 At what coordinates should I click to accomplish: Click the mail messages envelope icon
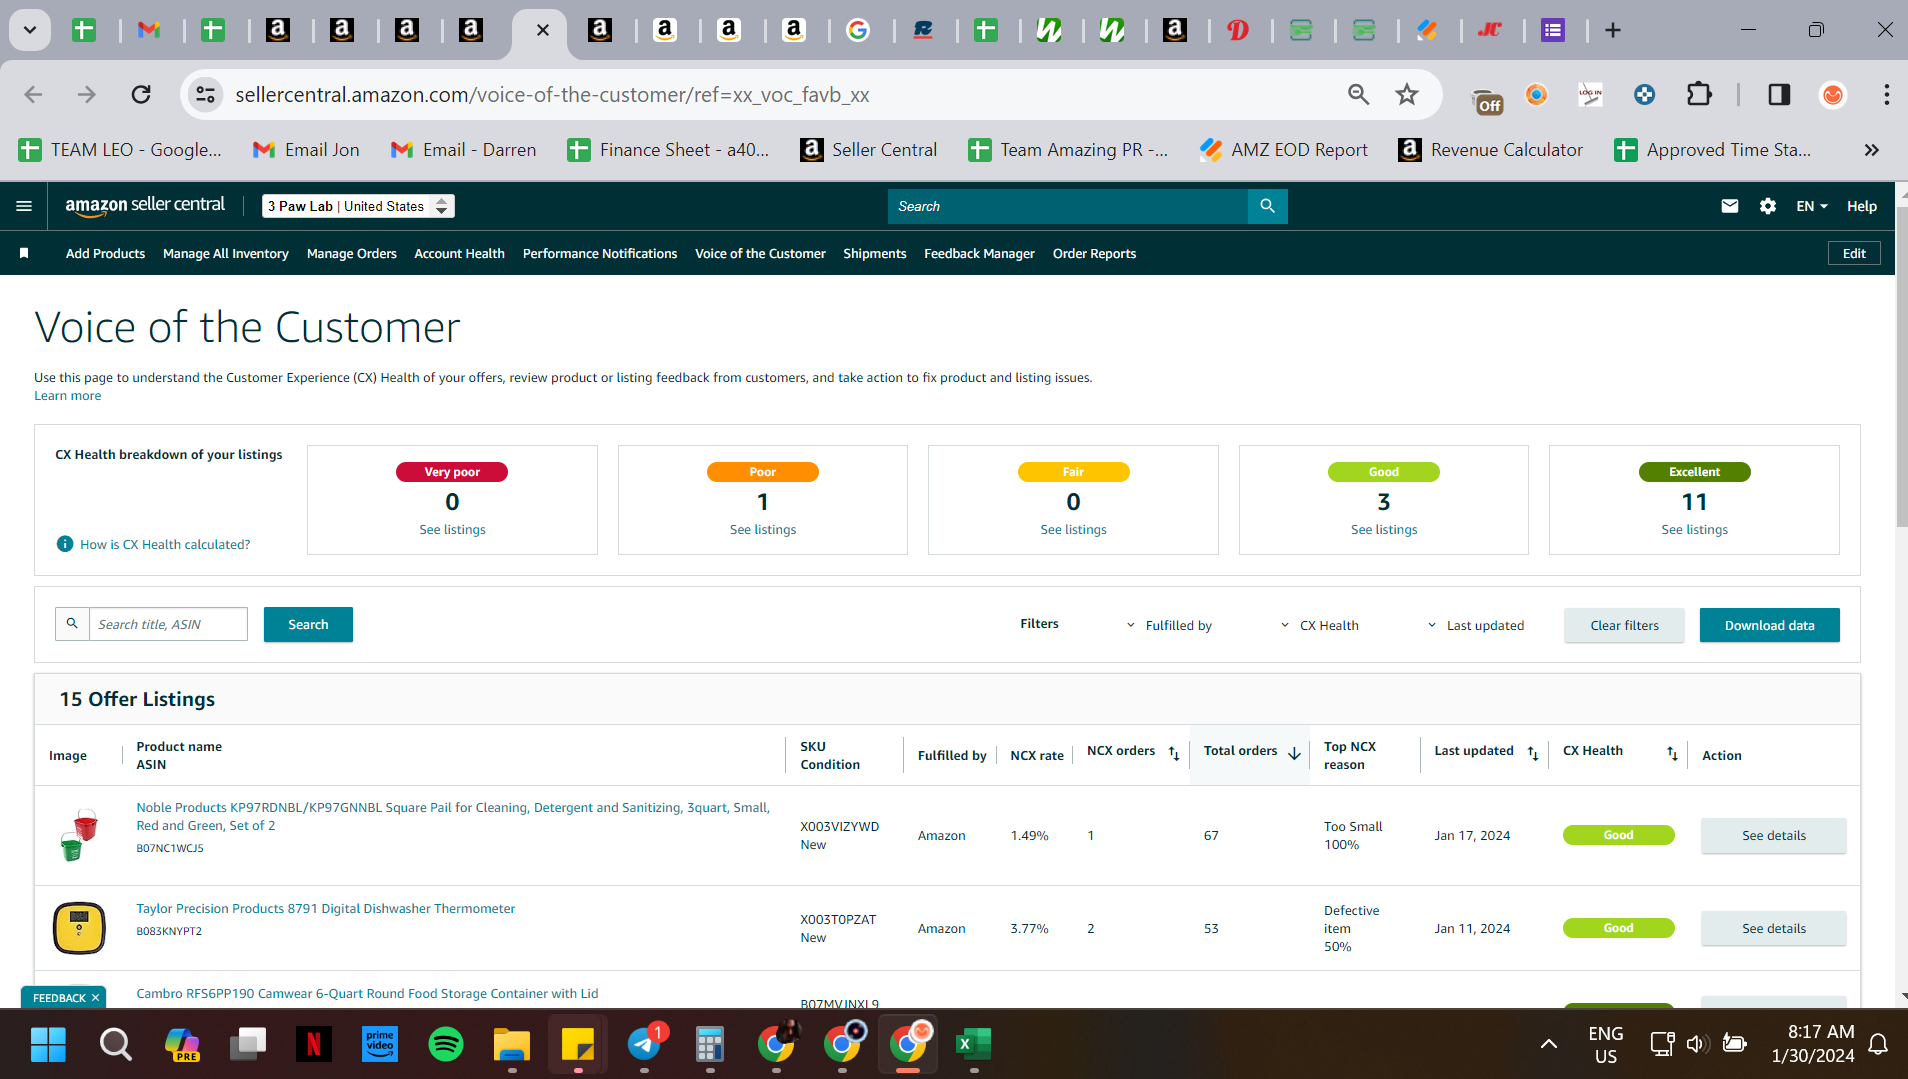[x=1730, y=206]
